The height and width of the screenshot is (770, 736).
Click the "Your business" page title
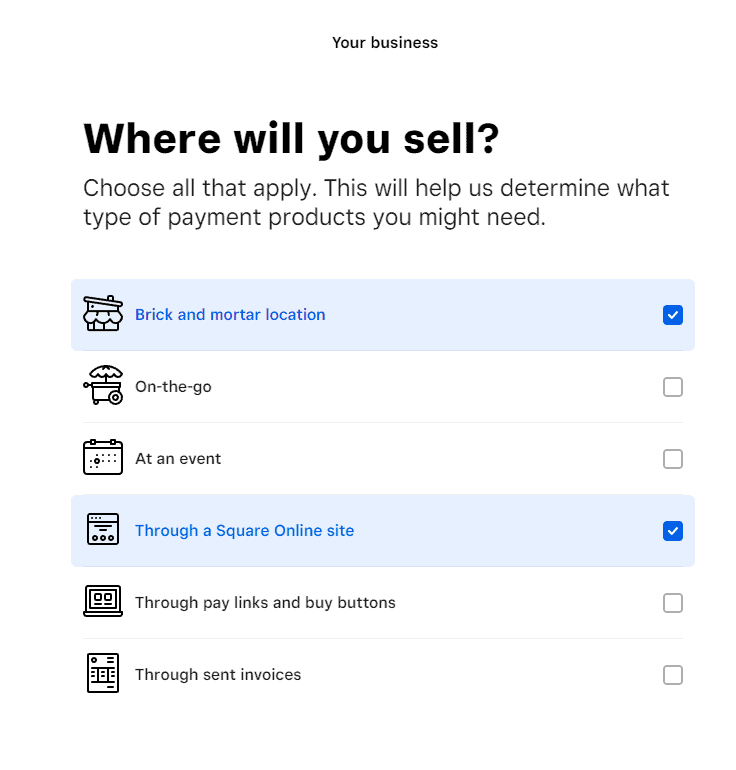pos(385,43)
